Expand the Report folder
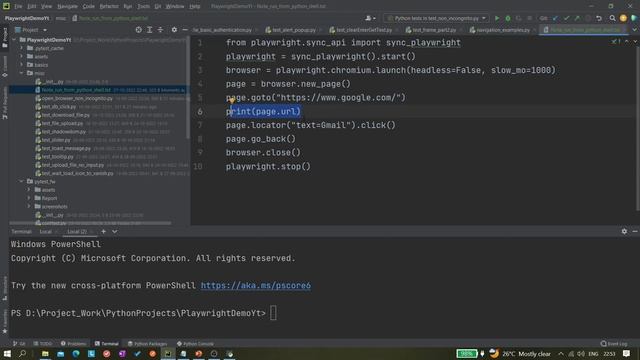The width and height of the screenshot is (640, 360). click(29, 198)
